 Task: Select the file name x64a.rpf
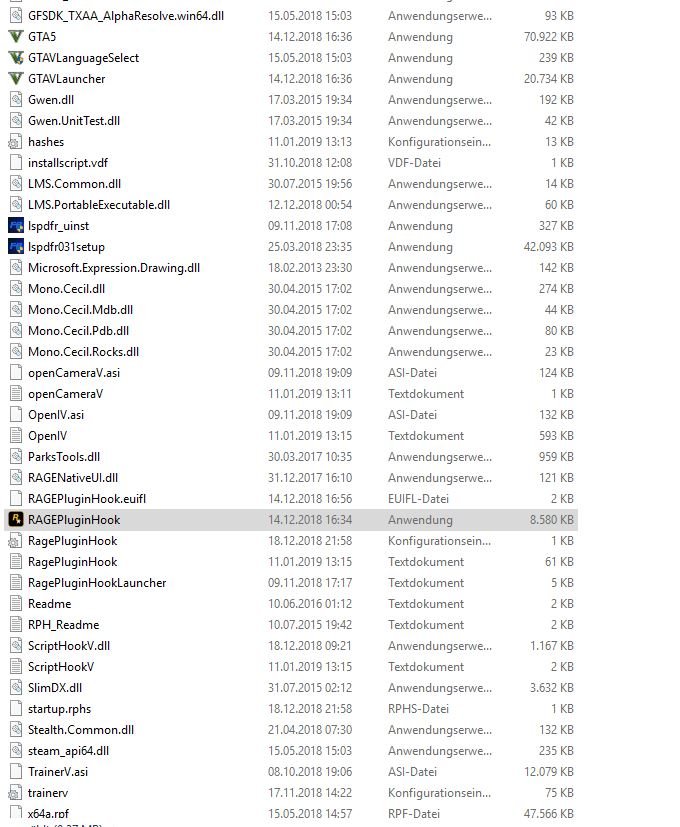49,814
